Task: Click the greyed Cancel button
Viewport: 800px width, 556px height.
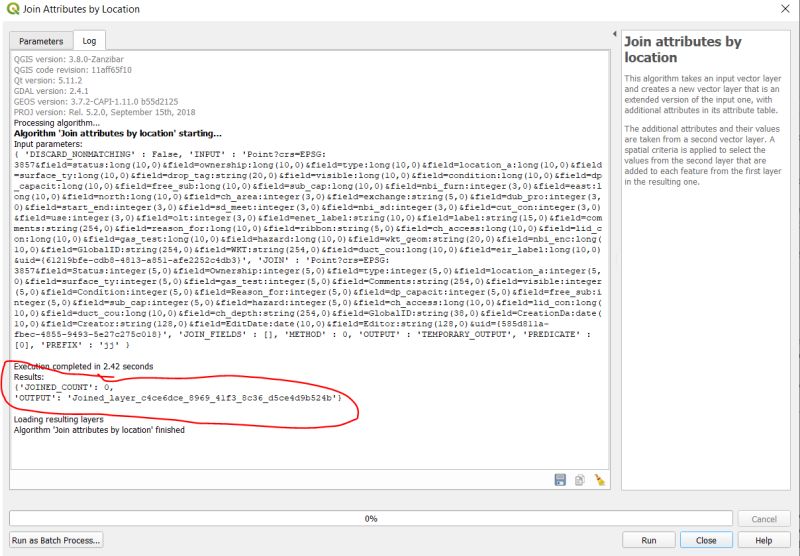Action: click(764, 519)
